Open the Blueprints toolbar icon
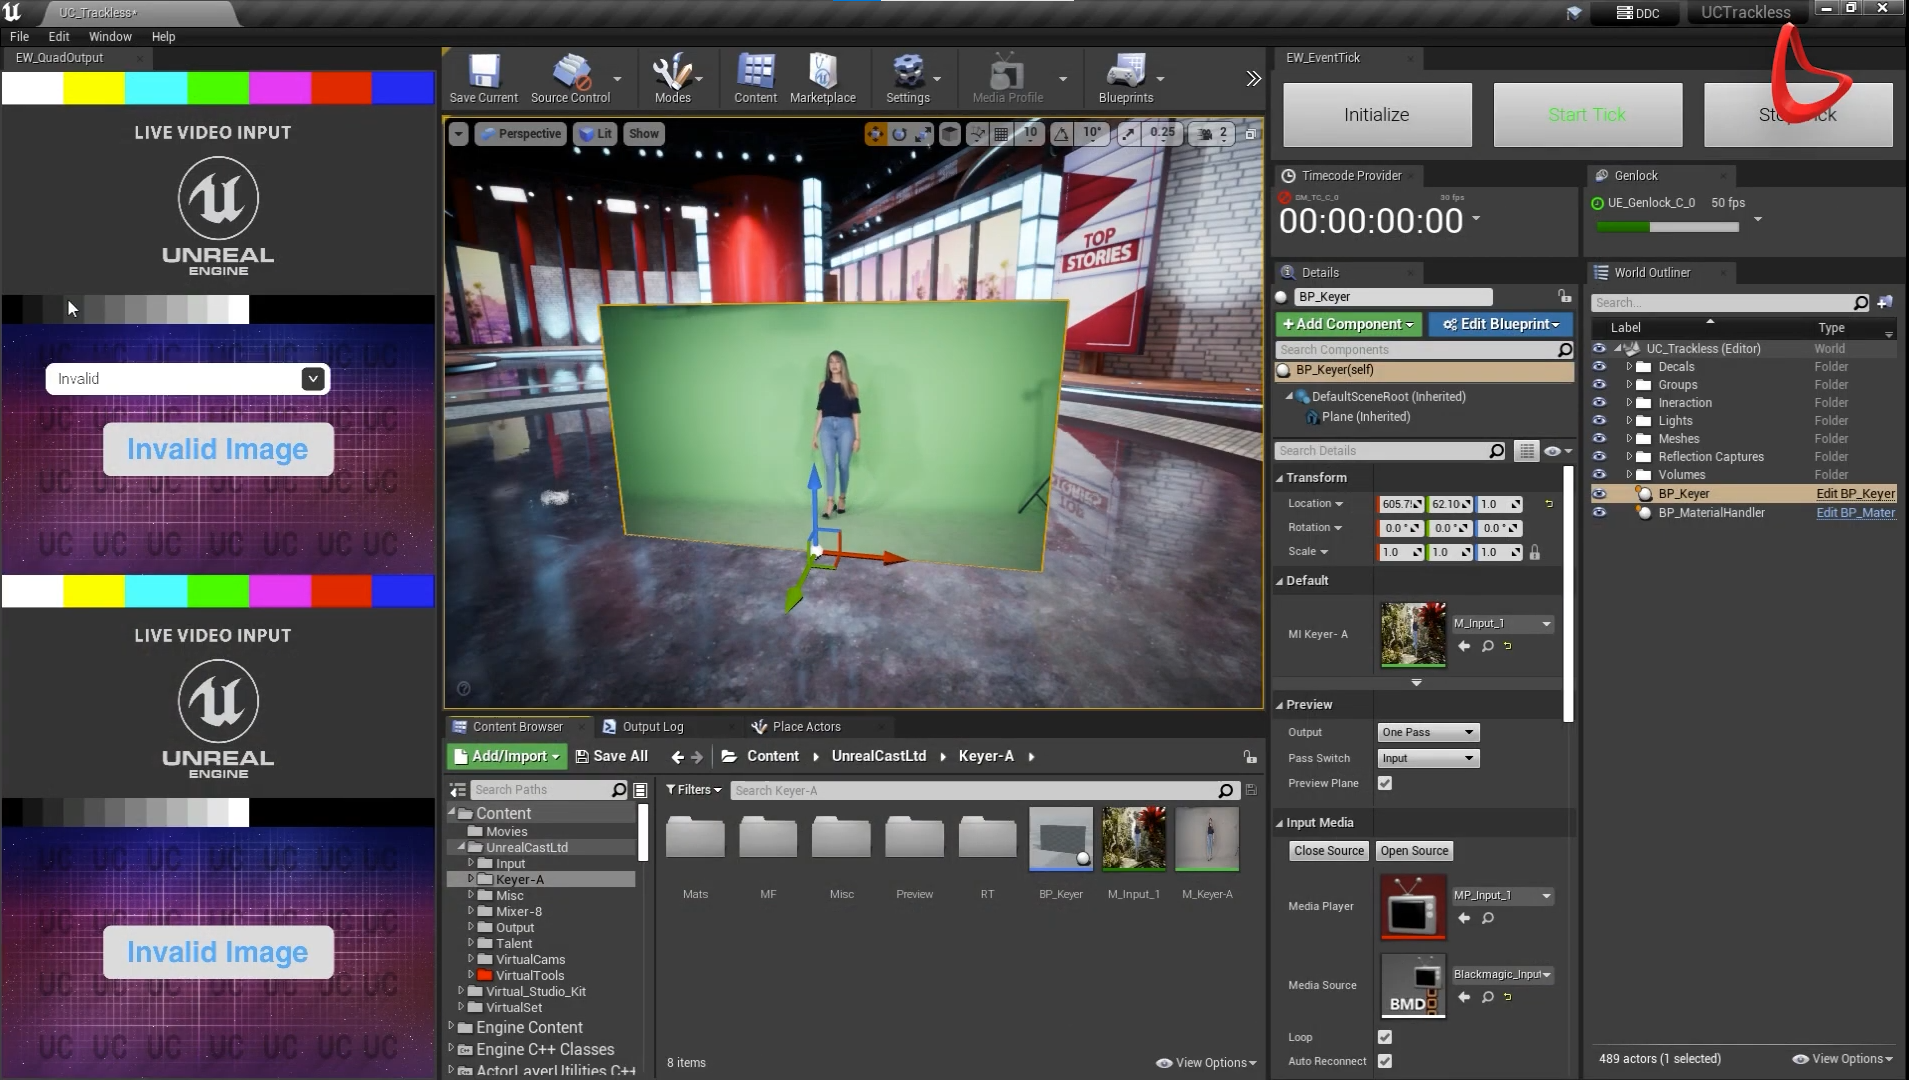The image size is (1909, 1080). coord(1125,79)
